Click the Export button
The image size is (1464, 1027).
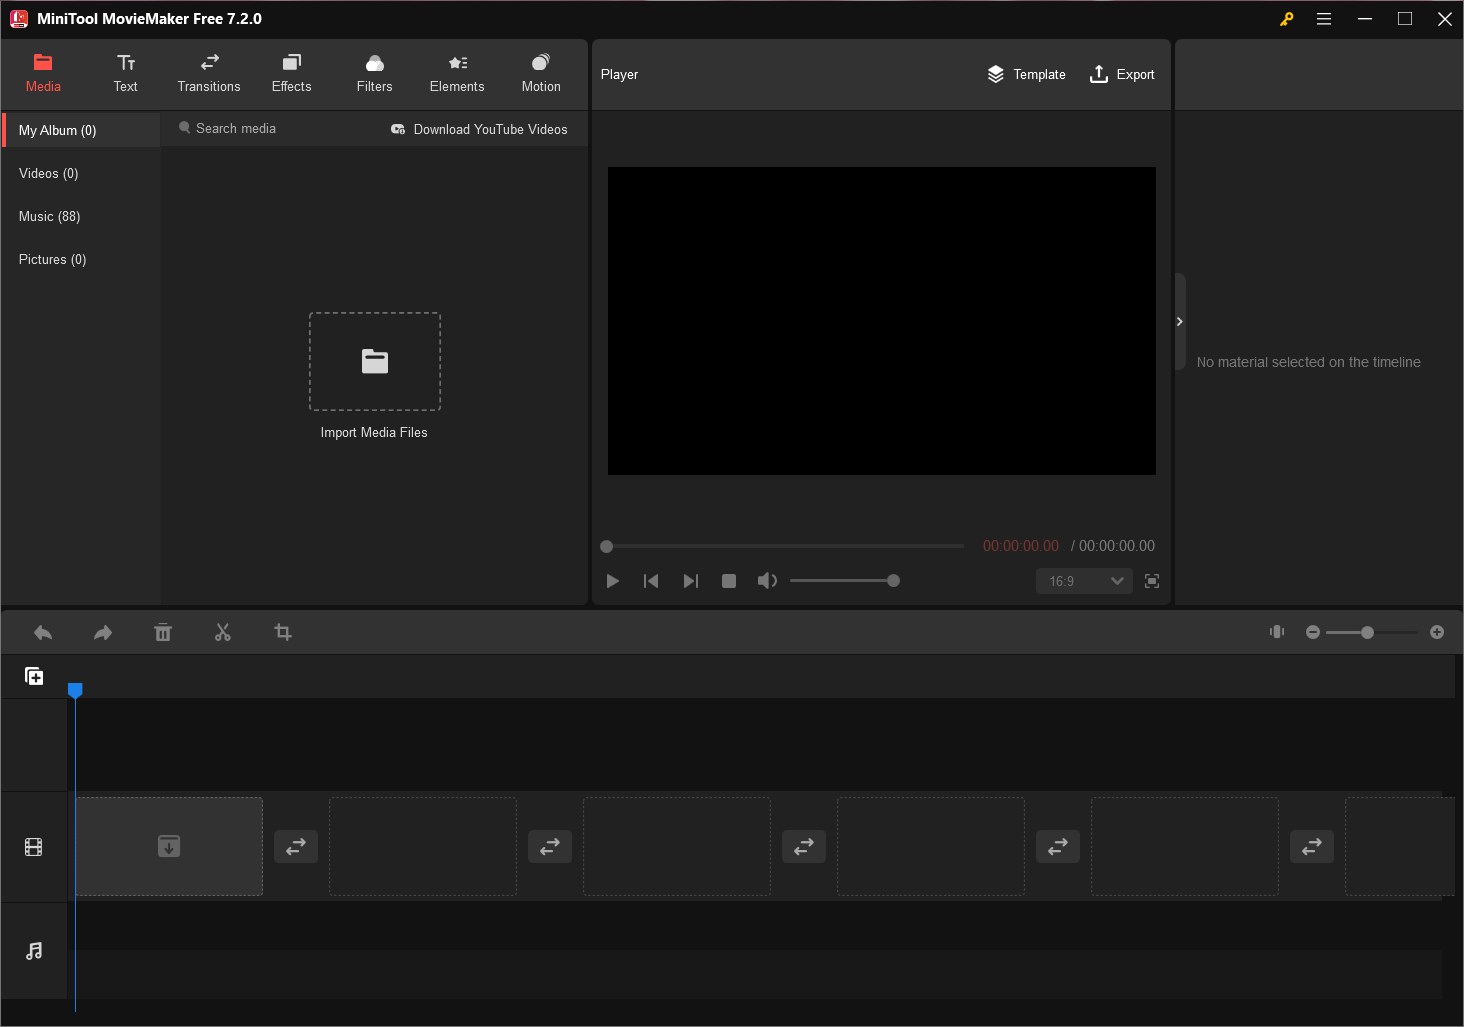tap(1122, 74)
